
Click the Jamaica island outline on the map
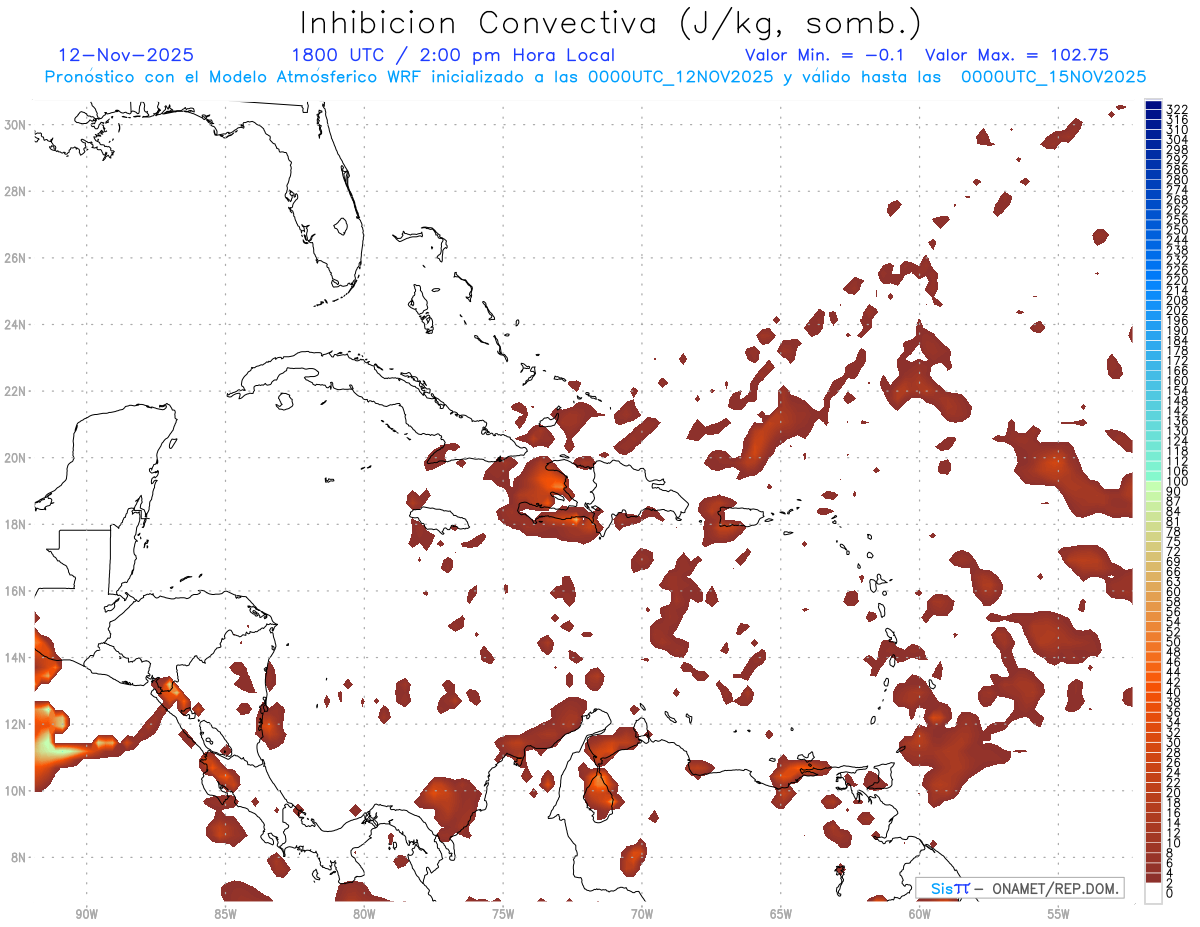pyautogui.click(x=441, y=519)
